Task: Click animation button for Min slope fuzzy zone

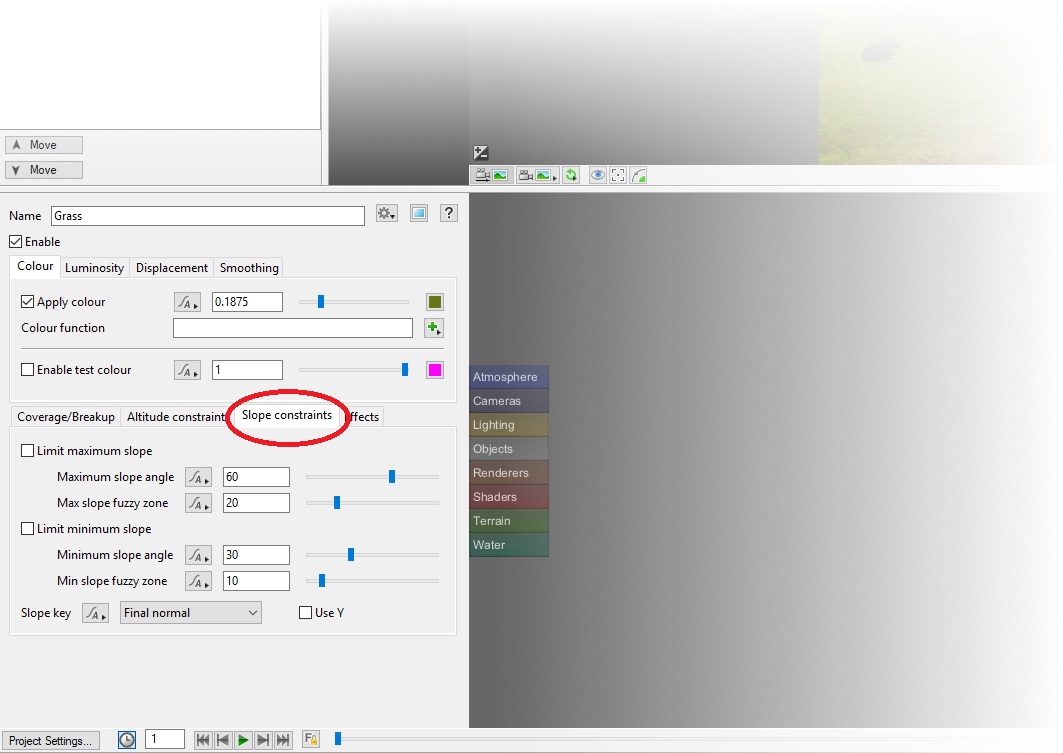Action: tap(198, 581)
